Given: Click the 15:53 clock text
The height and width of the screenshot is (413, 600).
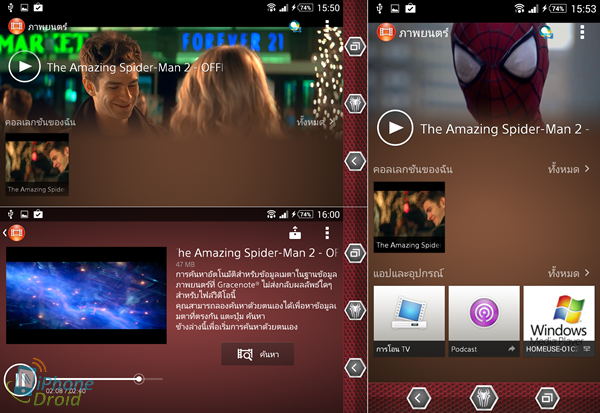Looking at the screenshot, I should [584, 8].
